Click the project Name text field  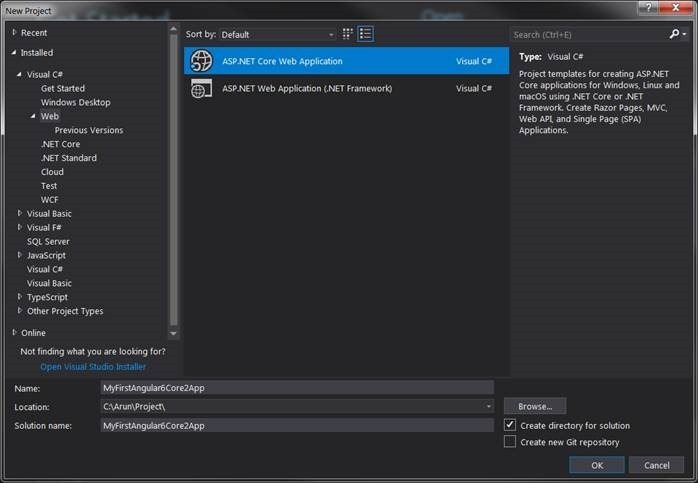297,388
